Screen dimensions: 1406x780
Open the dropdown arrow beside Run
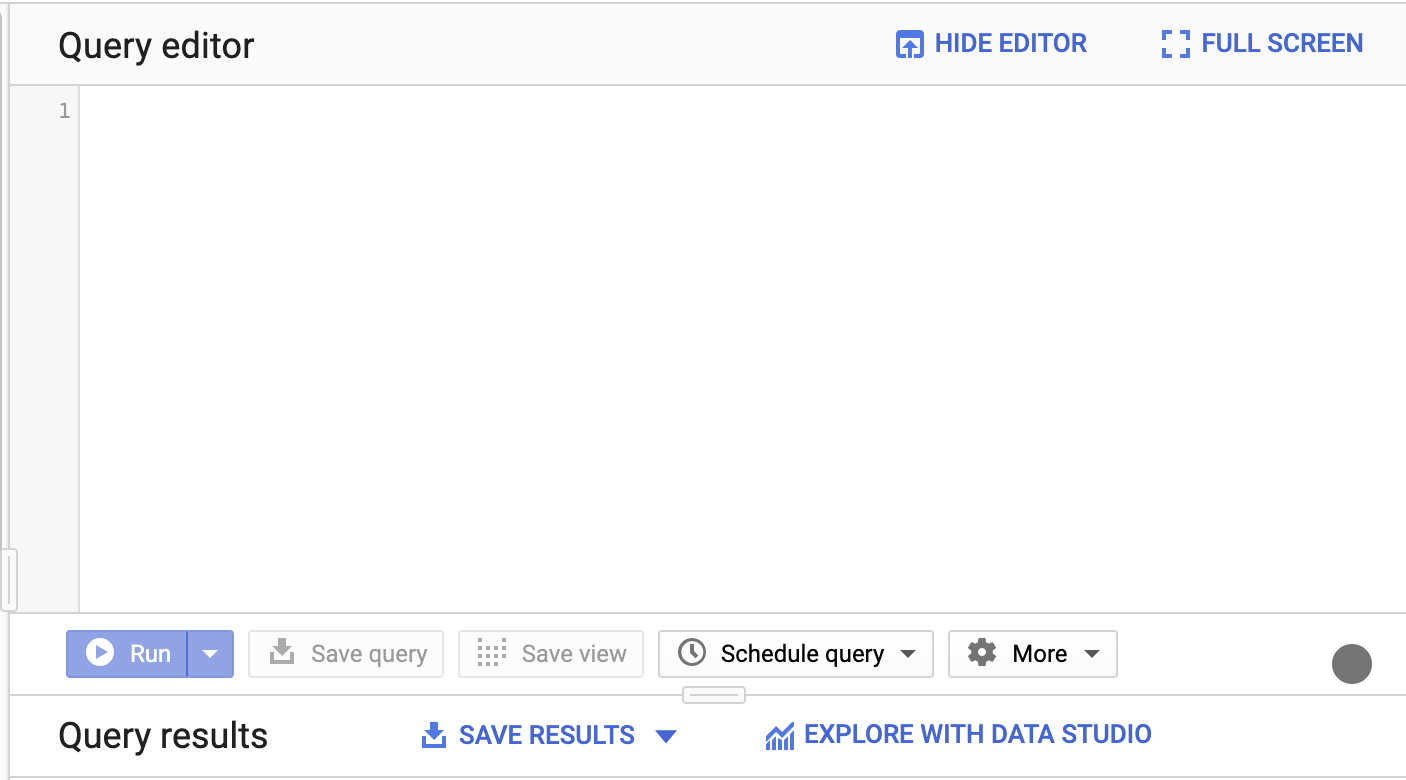(x=210, y=654)
